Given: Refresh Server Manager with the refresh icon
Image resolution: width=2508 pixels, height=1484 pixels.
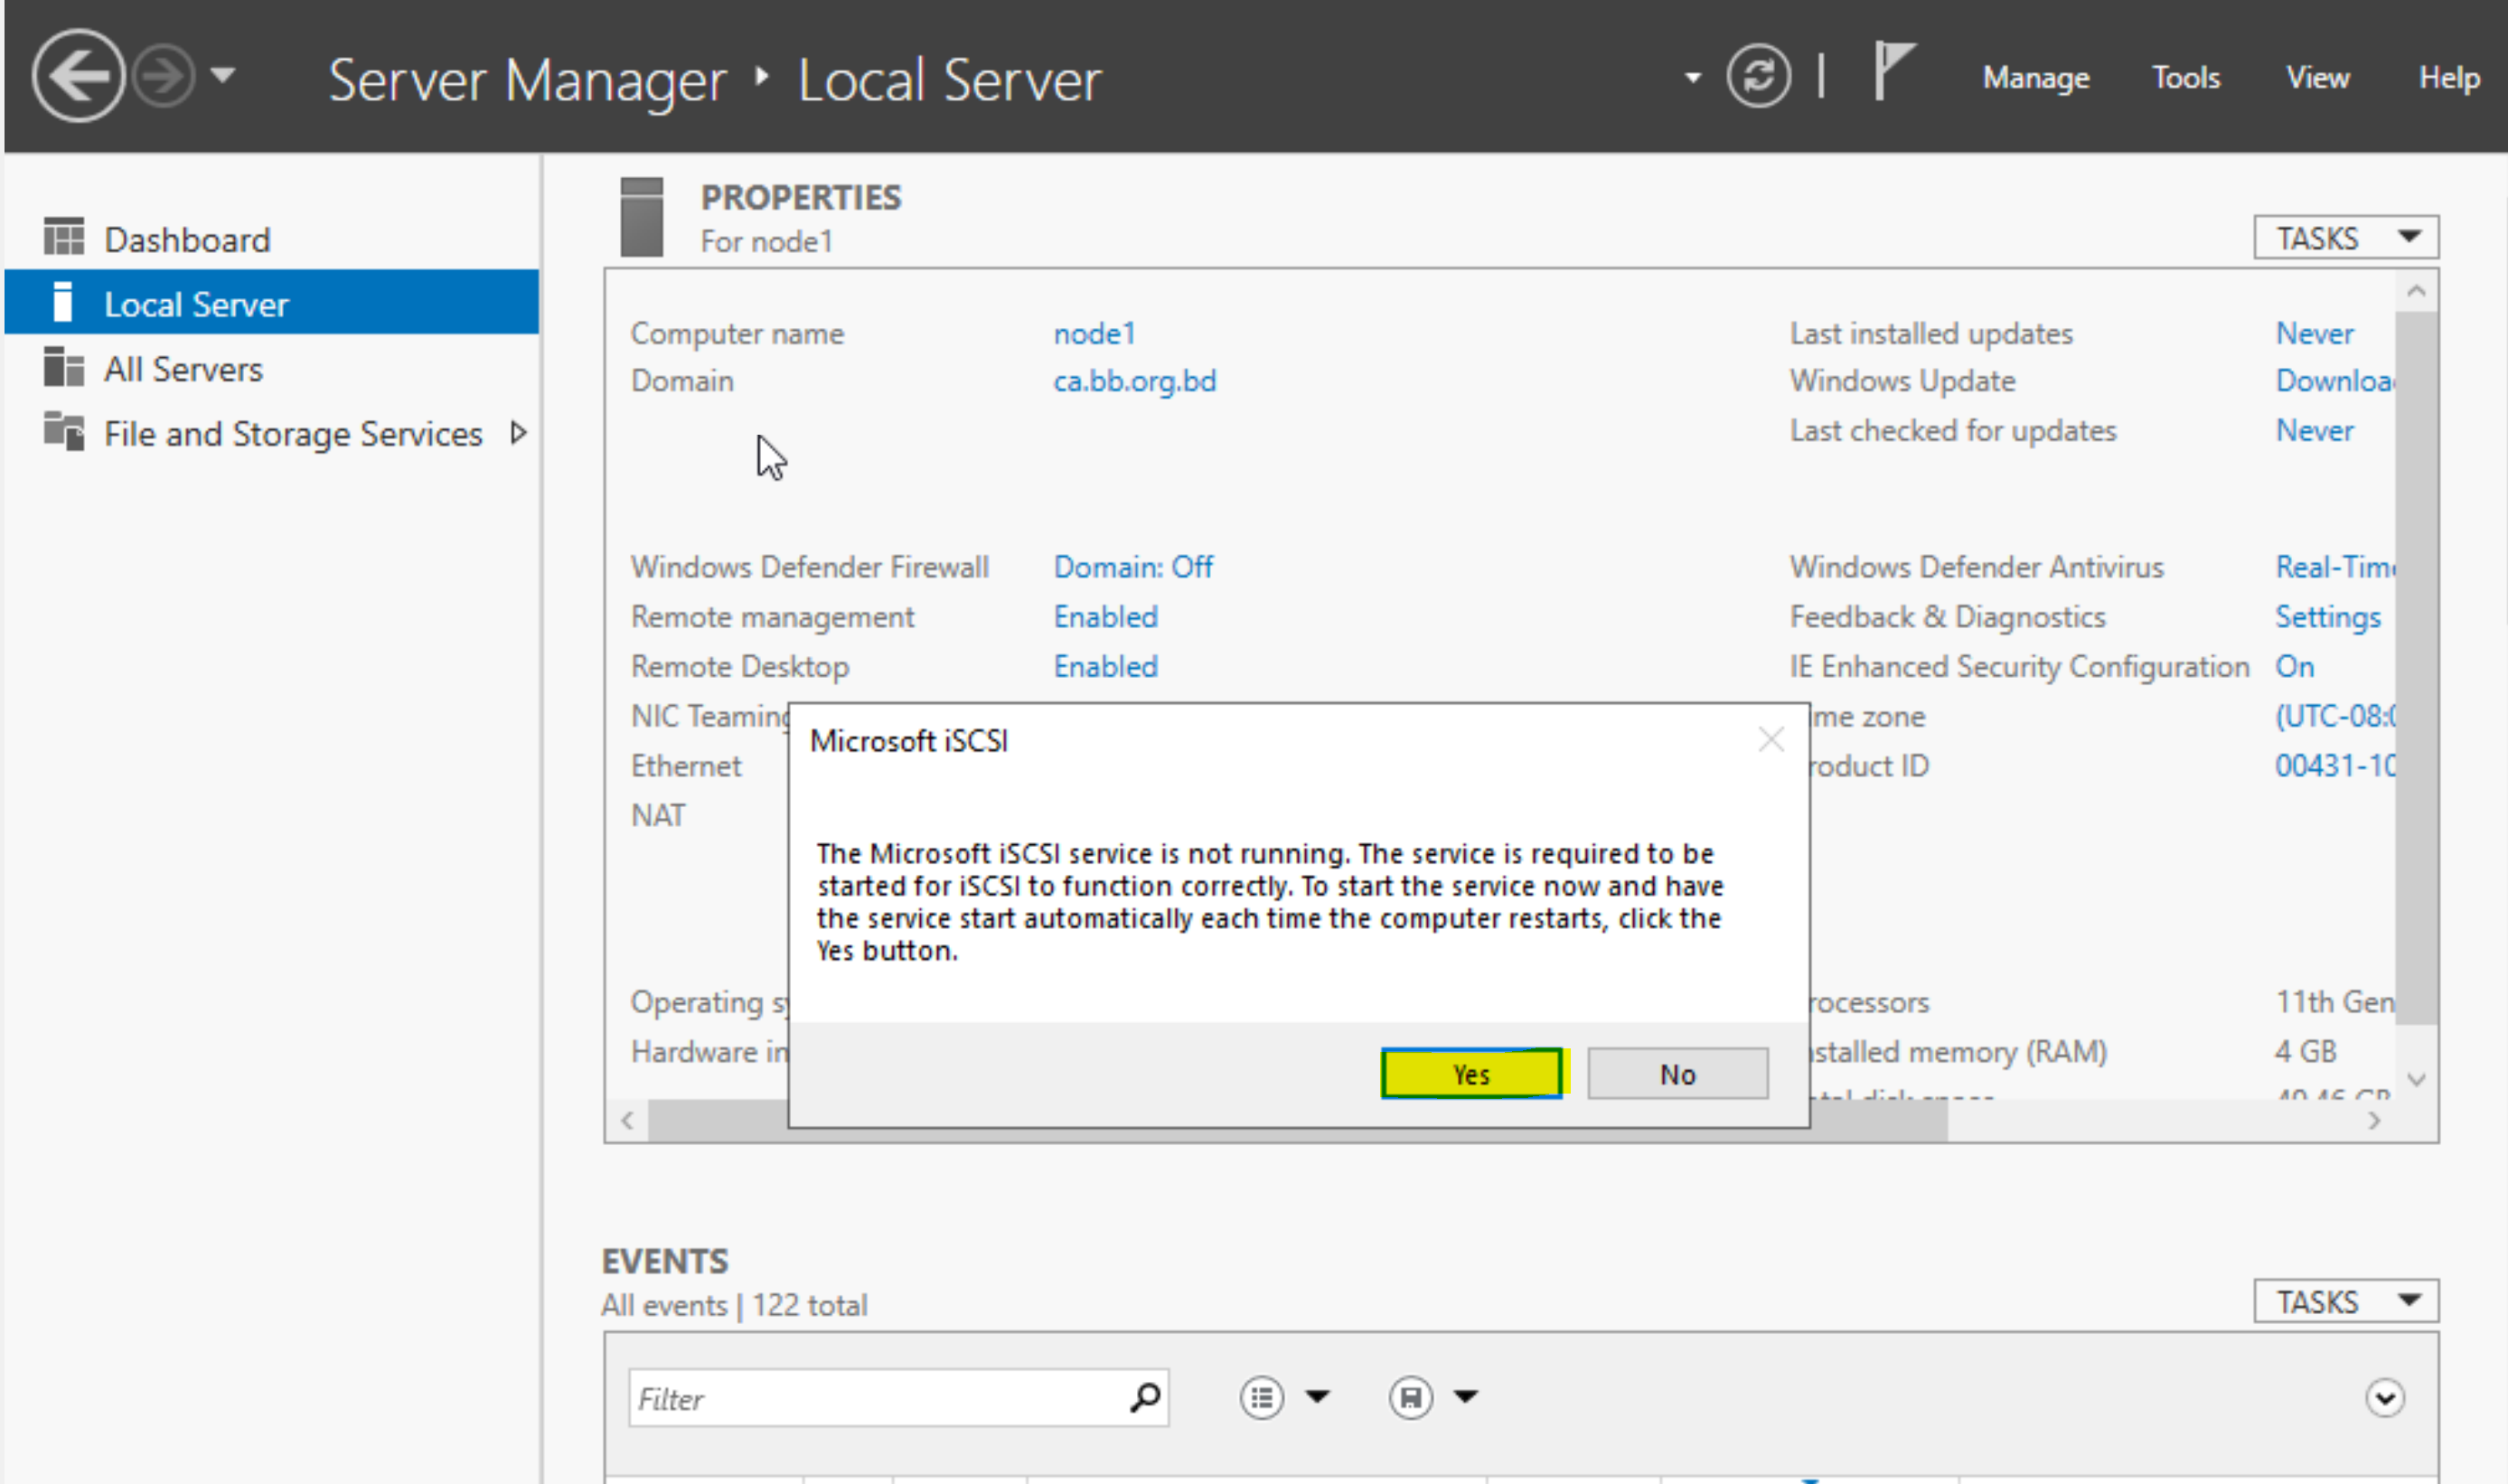Looking at the screenshot, I should 1758,76.
